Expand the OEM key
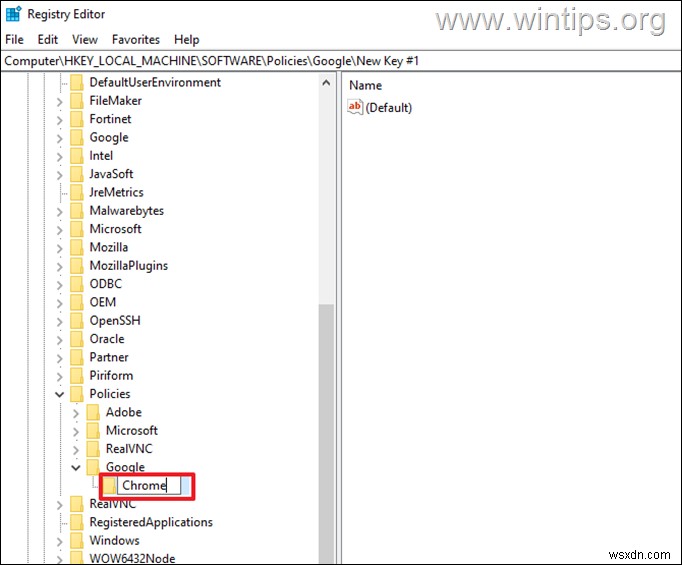This screenshot has width=682, height=565. [60, 303]
